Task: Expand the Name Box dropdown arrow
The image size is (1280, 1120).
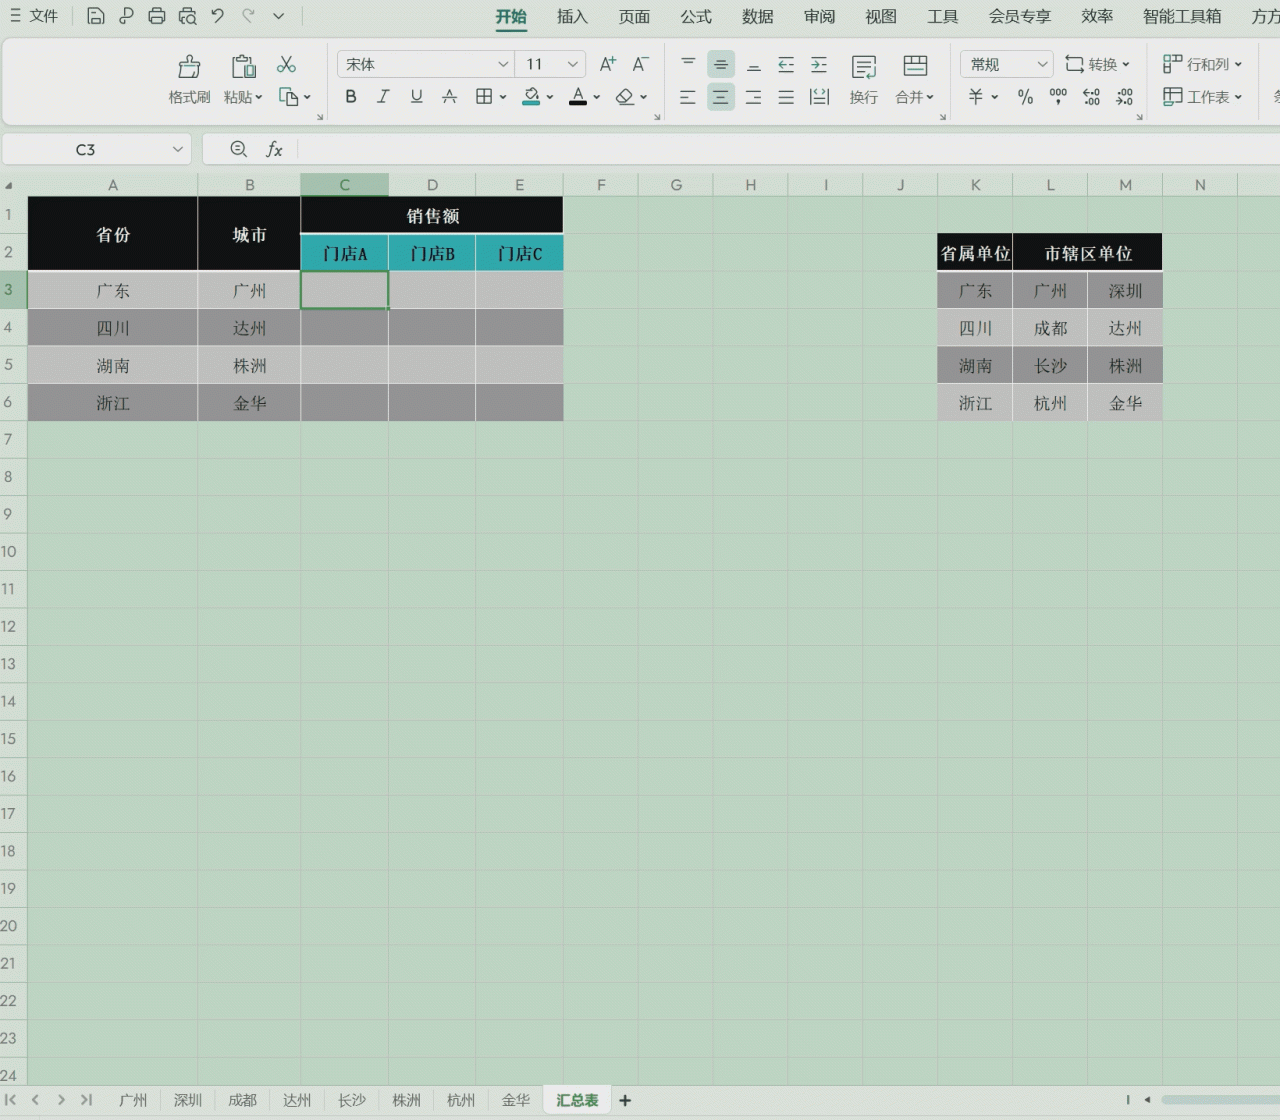Action: coord(178,149)
